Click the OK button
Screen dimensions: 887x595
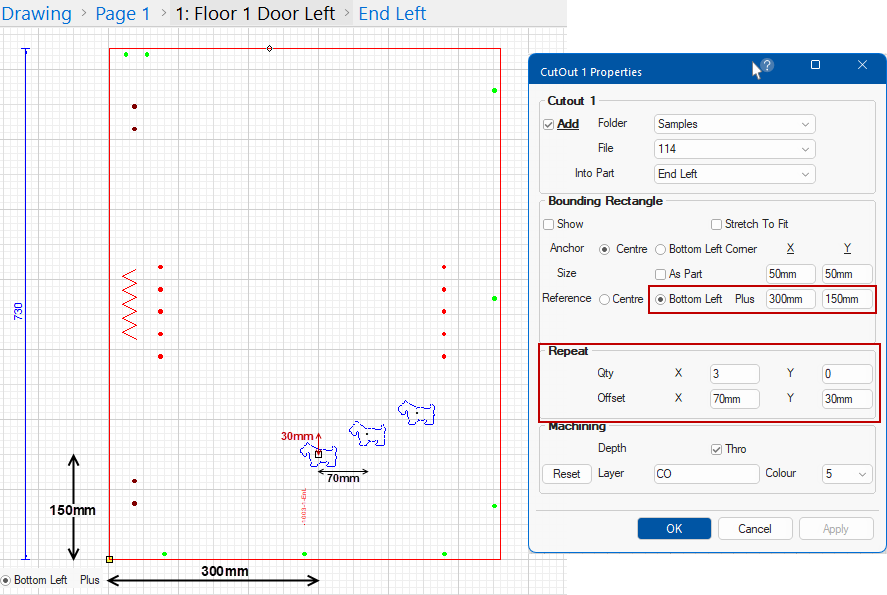point(674,529)
